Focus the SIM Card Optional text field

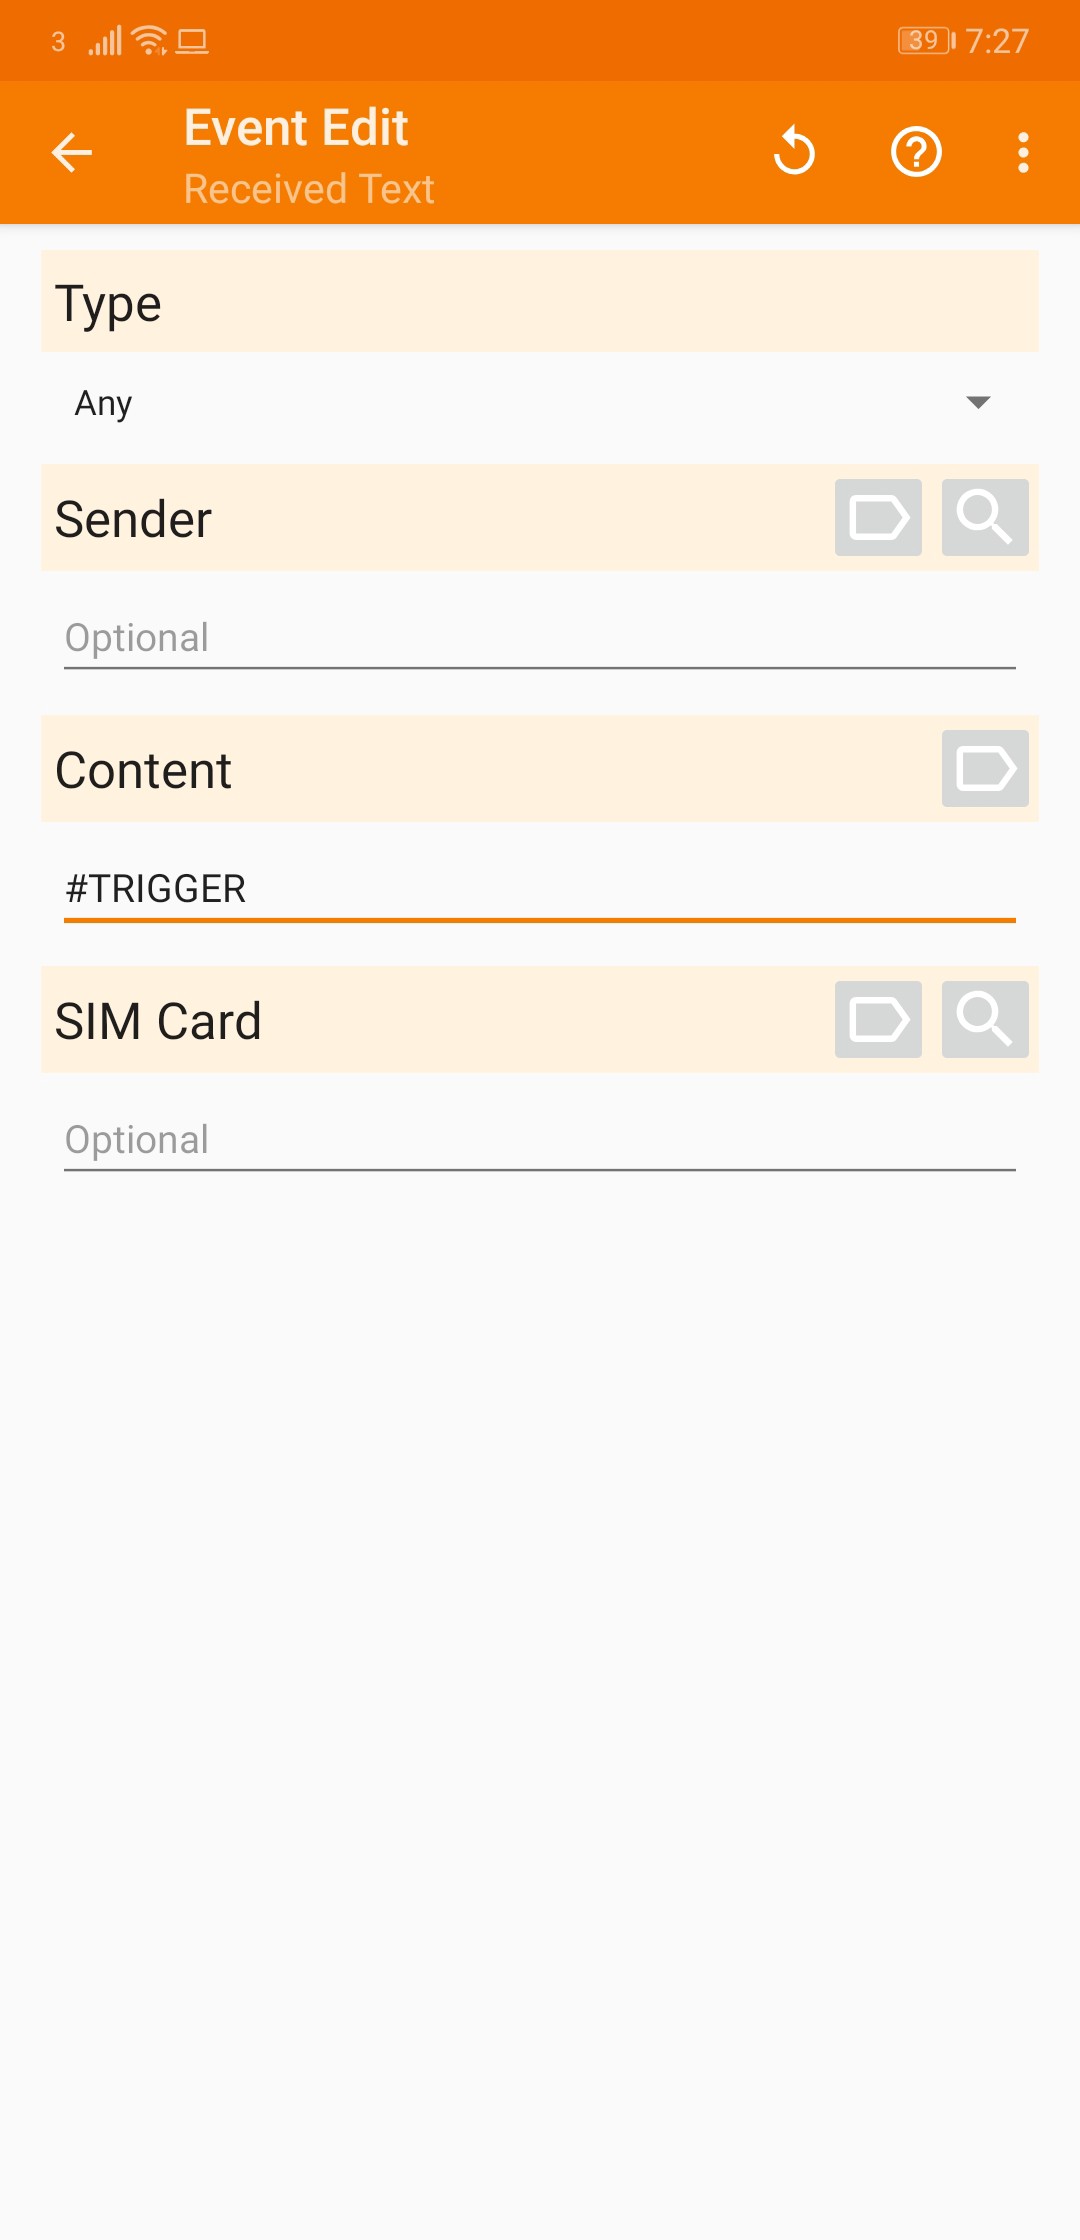540,1140
